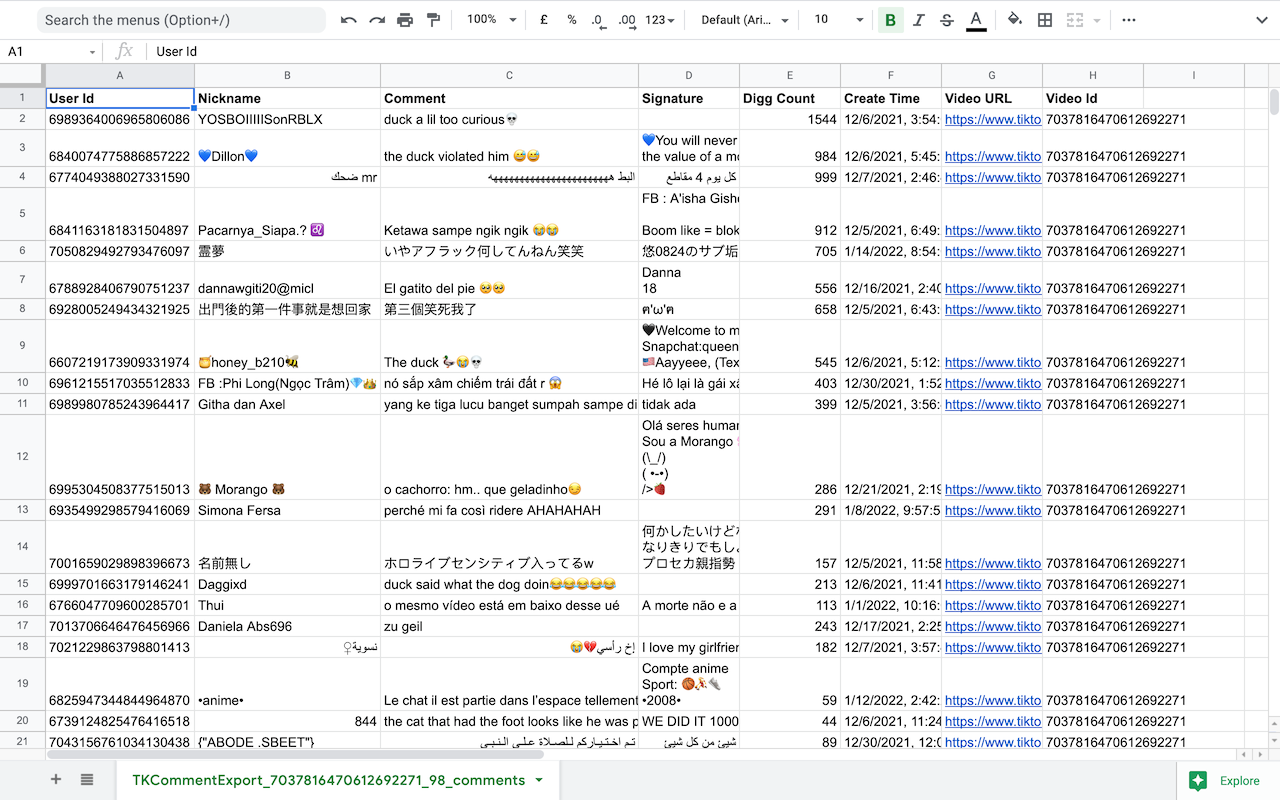Open the Default (Arial) font dropdown
The height and width of the screenshot is (800, 1280).
pyautogui.click(x=744, y=20)
